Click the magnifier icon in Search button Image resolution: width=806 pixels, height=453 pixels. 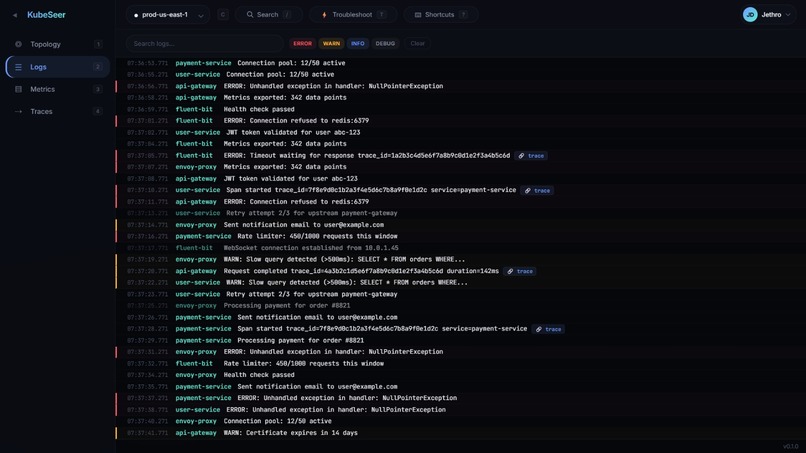click(x=250, y=15)
